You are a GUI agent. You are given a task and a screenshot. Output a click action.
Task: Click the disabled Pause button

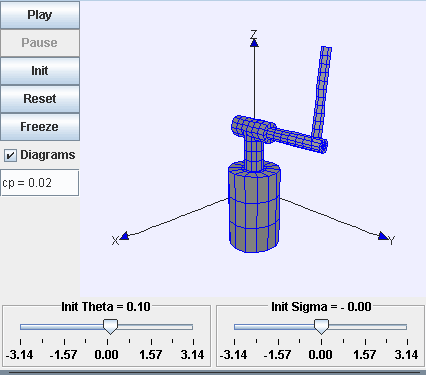click(x=40, y=43)
